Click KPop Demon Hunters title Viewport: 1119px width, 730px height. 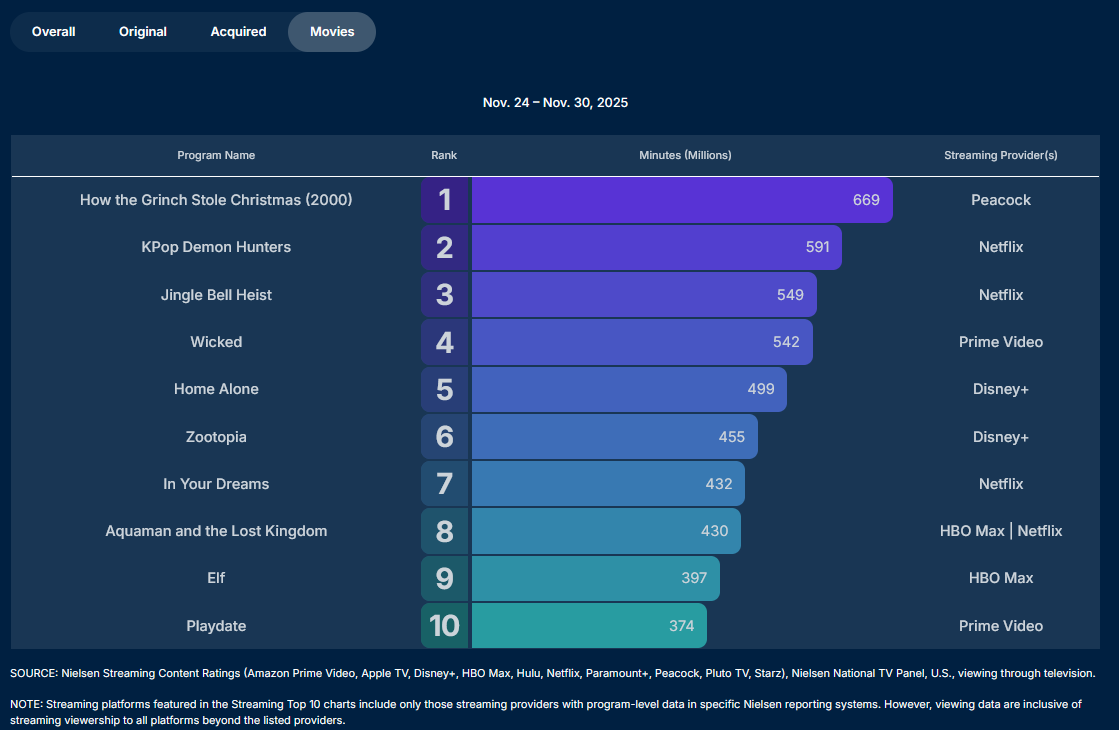pyautogui.click(x=216, y=247)
